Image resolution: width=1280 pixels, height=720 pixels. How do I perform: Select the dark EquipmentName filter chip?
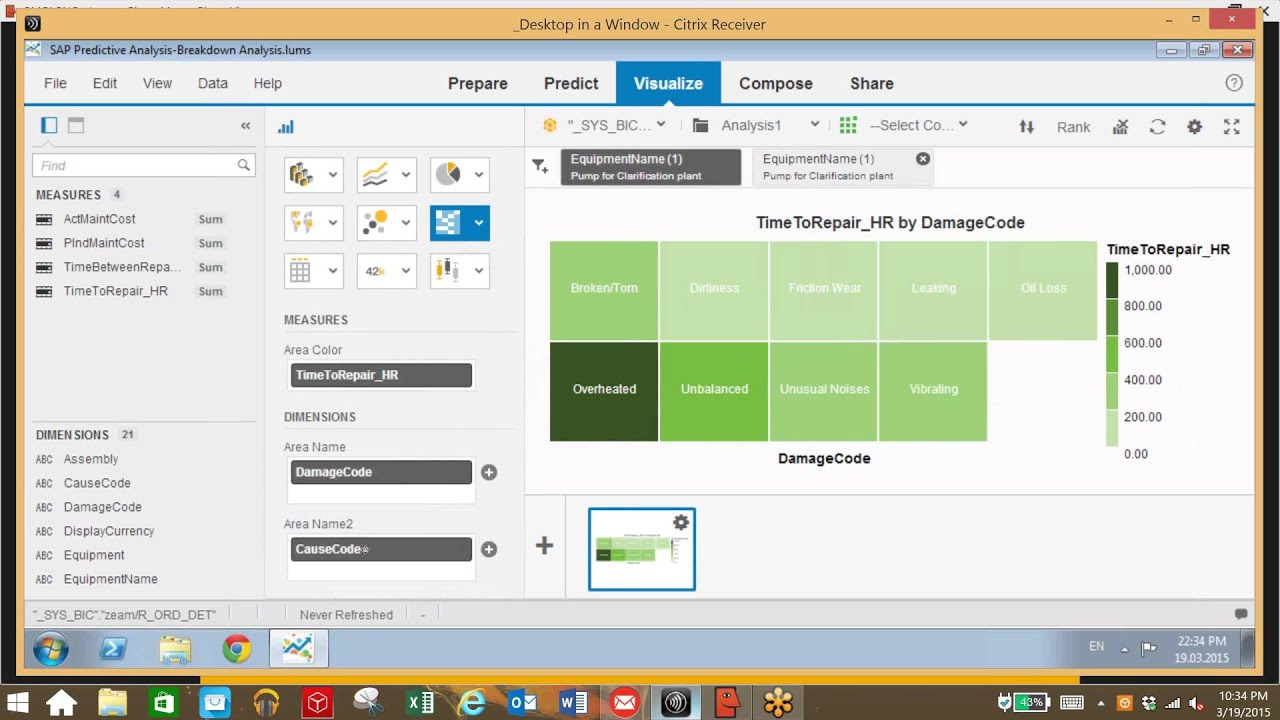(x=651, y=167)
